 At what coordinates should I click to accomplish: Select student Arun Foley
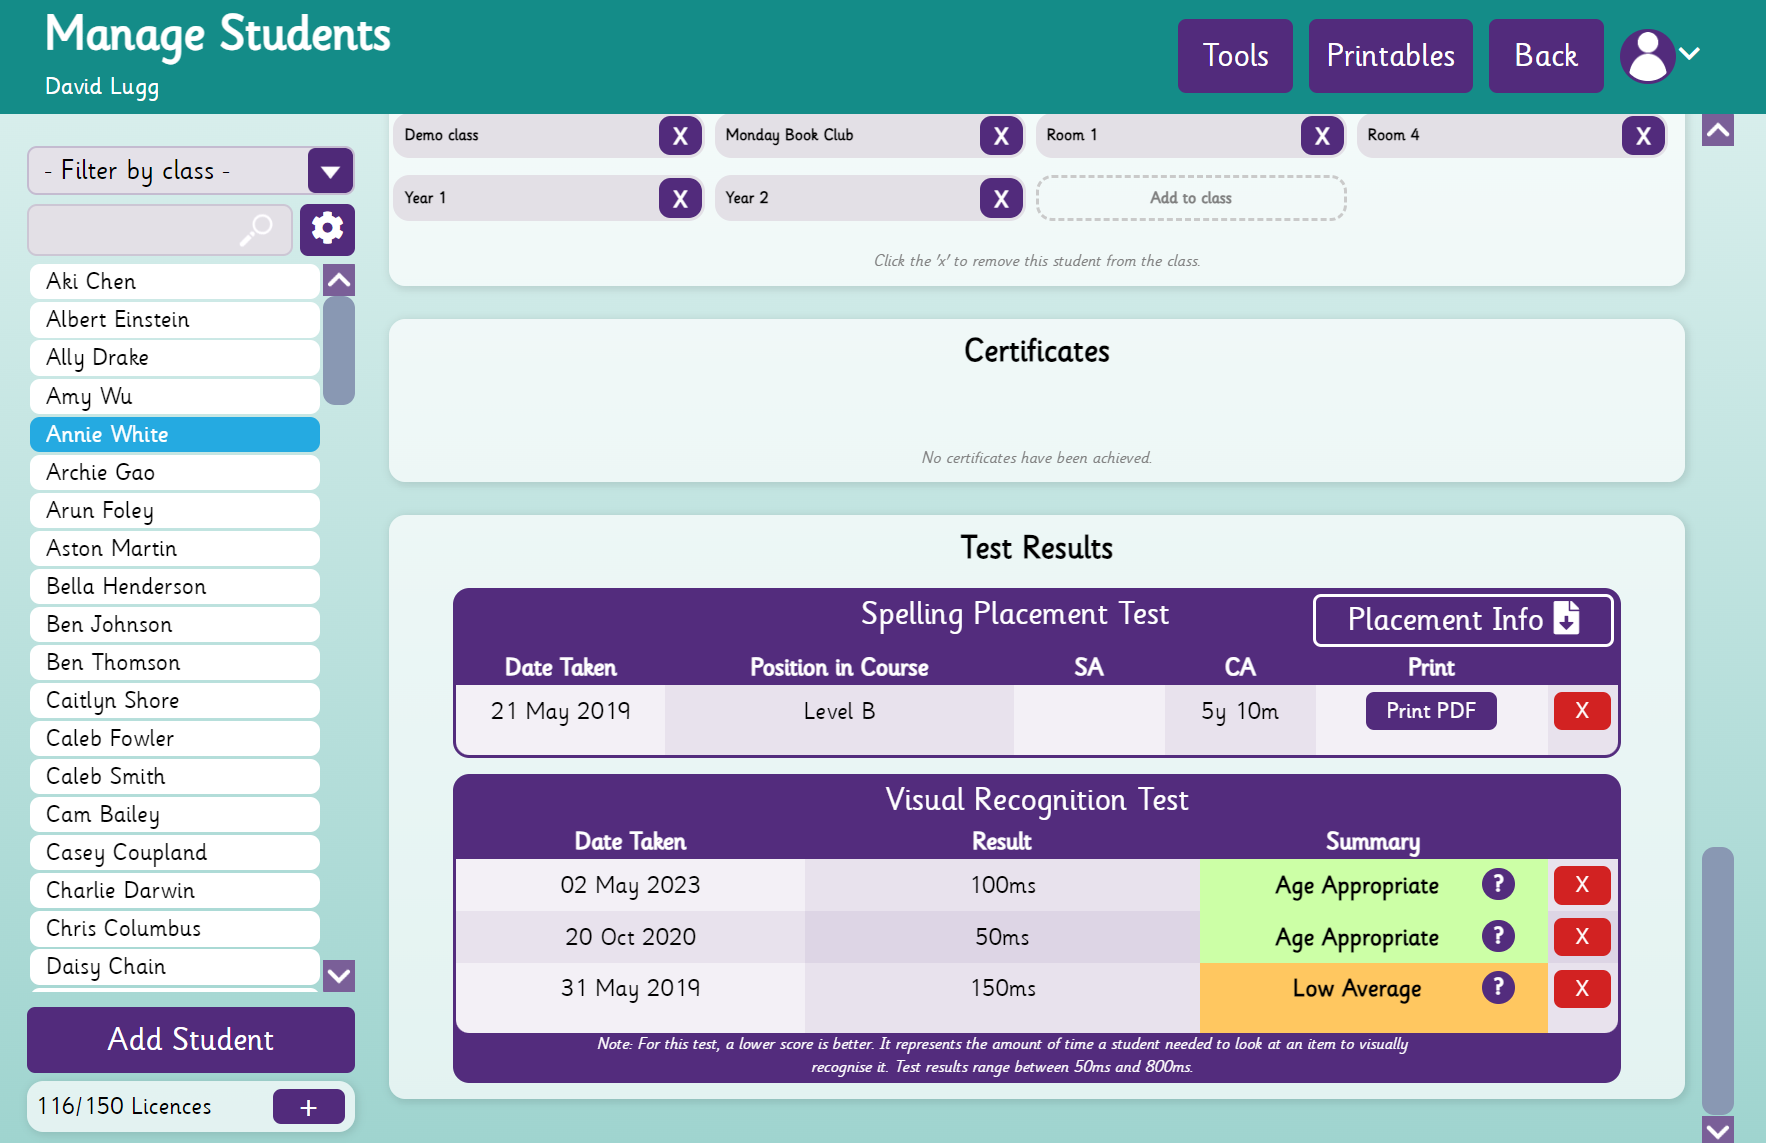(175, 511)
